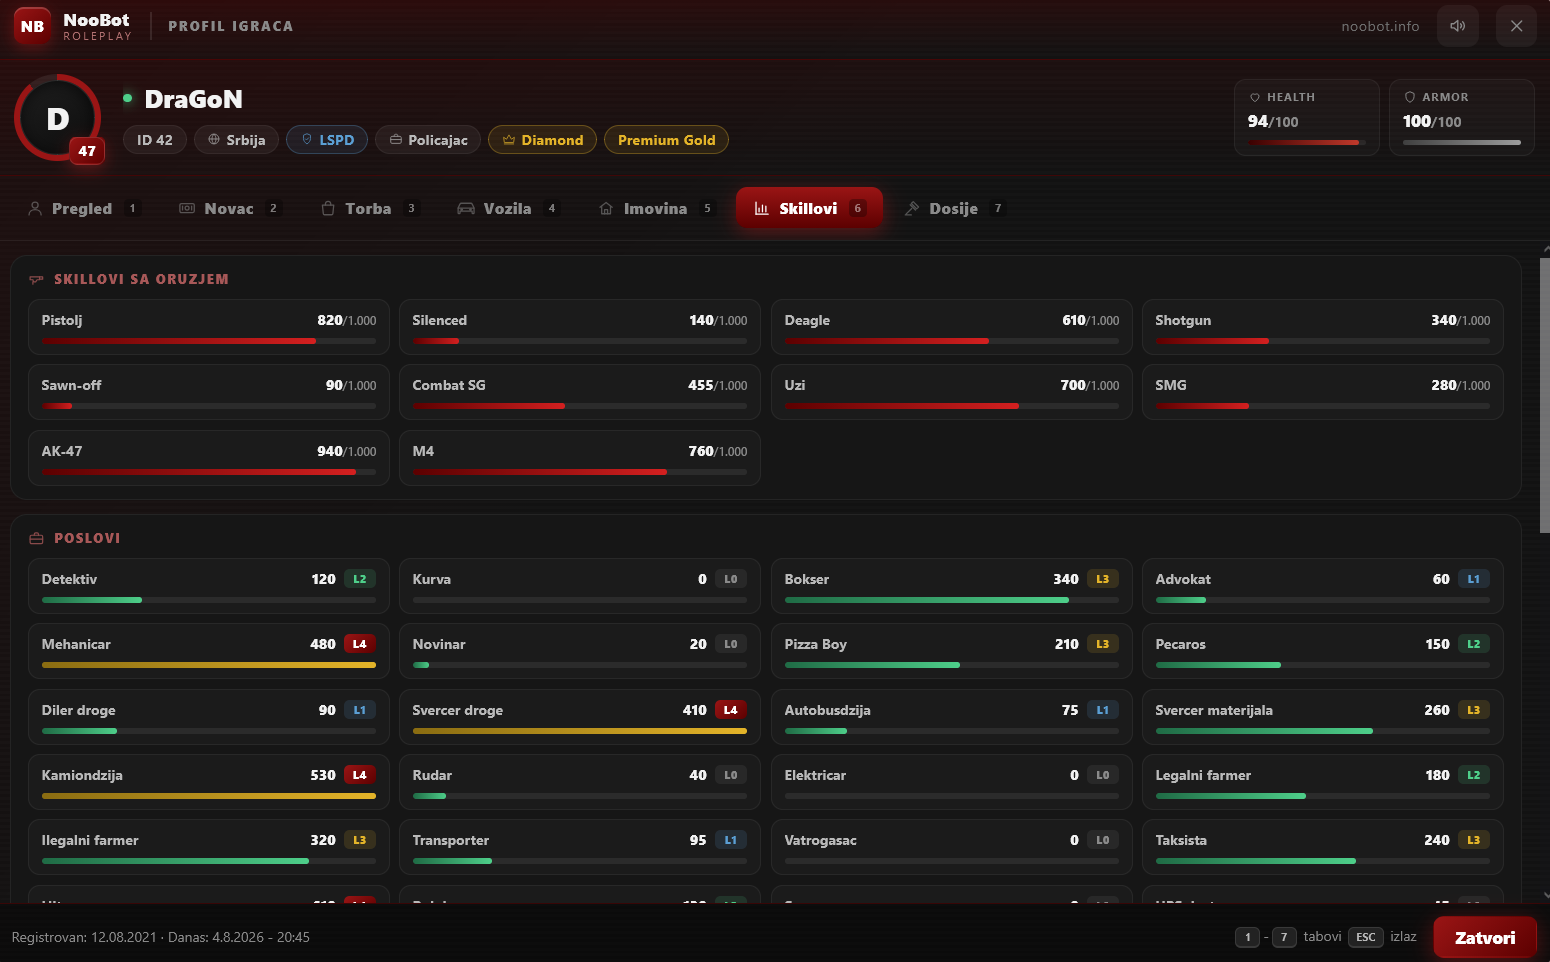
Task: Open the Dosije tab
Action: tap(953, 208)
